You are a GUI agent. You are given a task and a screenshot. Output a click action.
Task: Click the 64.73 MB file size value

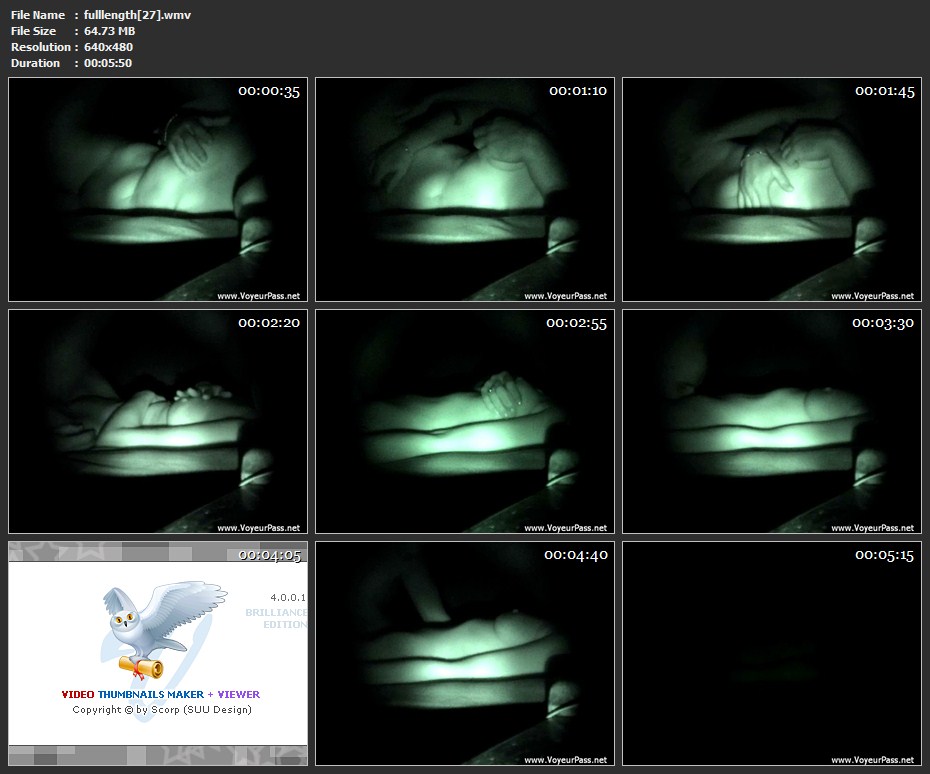[x=109, y=31]
